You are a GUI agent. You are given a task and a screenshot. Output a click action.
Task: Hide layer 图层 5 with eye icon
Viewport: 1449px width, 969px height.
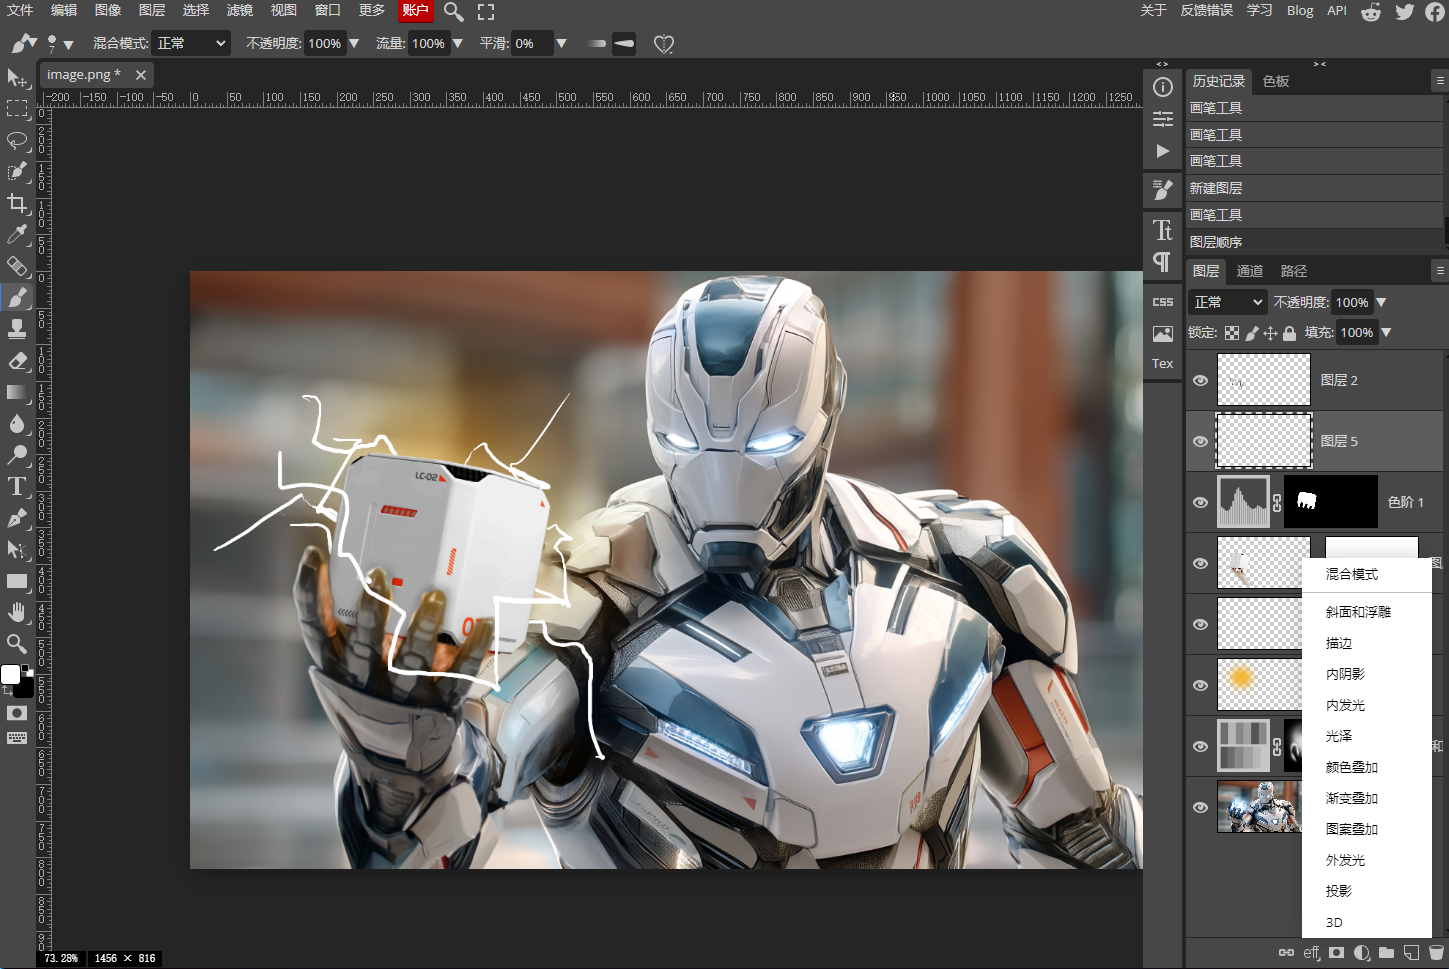1200,441
